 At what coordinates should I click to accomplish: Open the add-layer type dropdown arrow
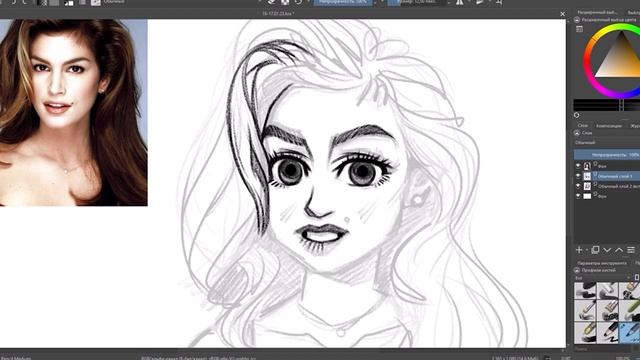click(x=586, y=250)
